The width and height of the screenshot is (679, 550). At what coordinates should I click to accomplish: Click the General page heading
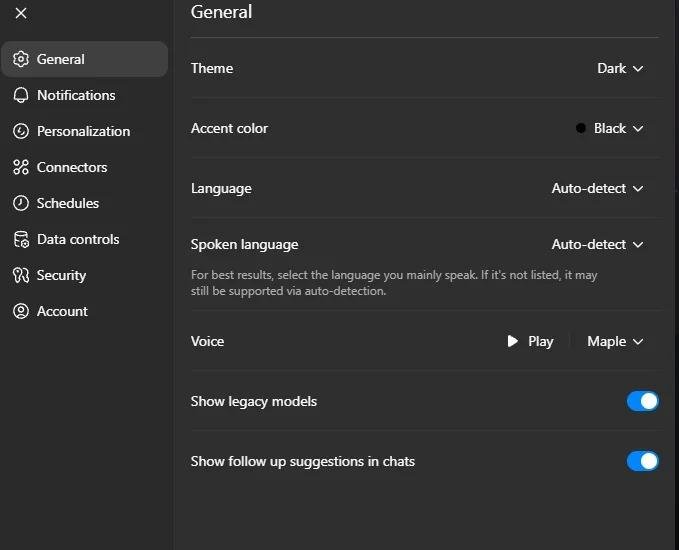click(221, 12)
